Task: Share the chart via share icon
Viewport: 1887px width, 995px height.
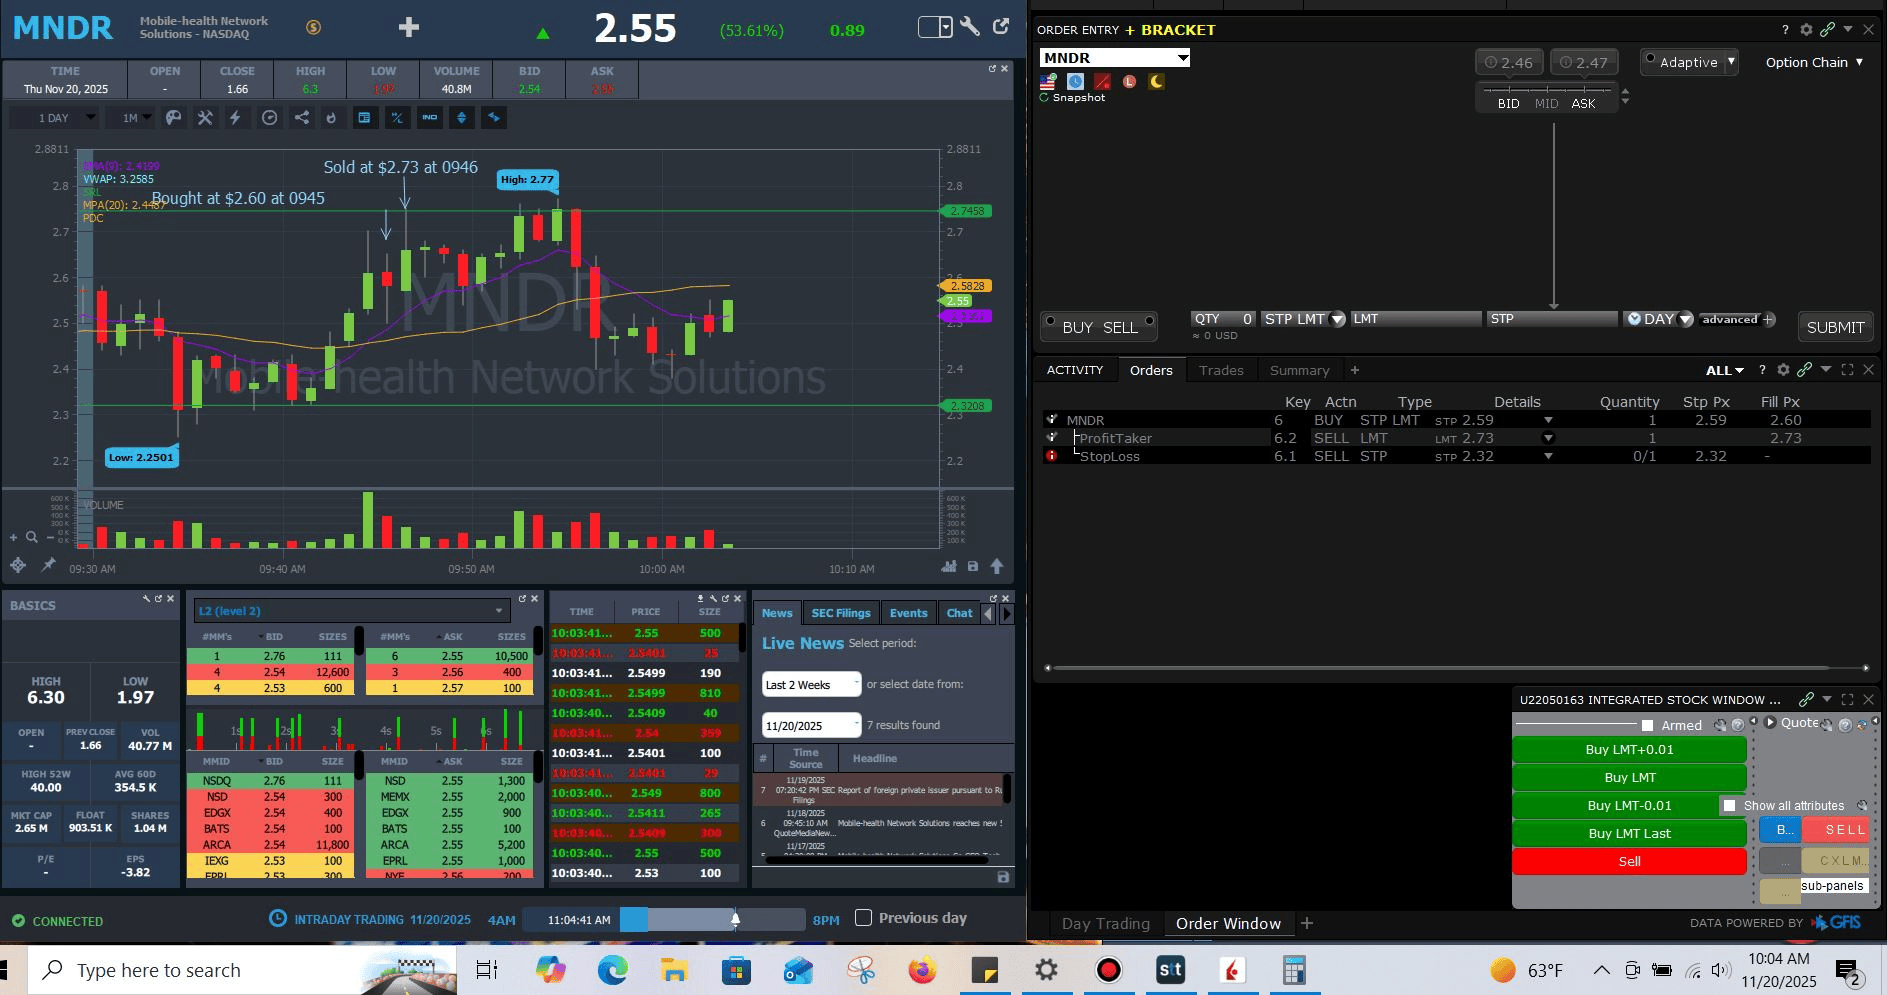Action: point(301,118)
